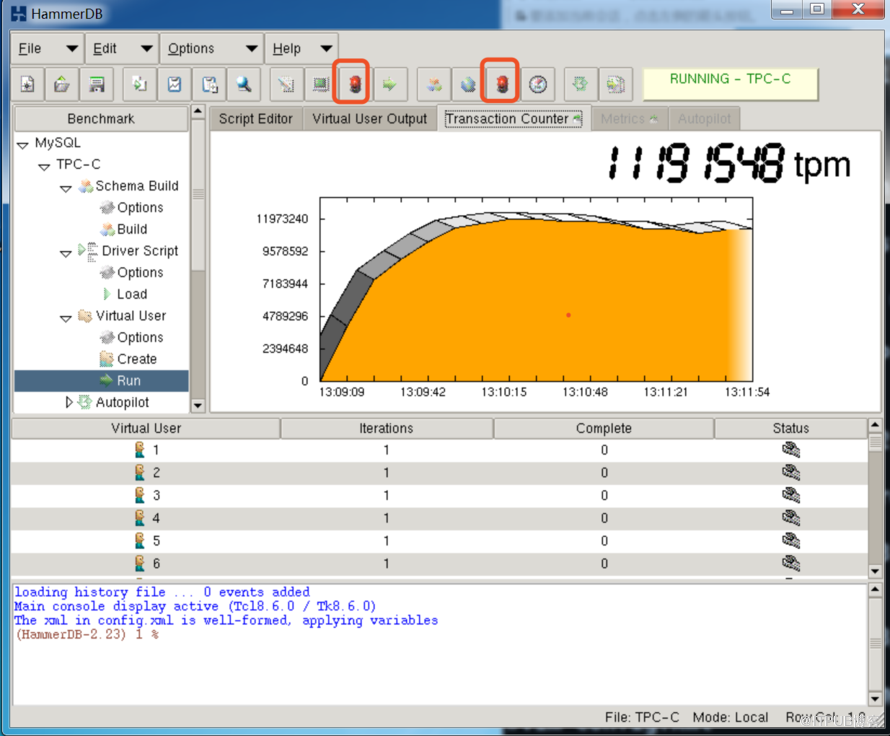Collapse the TPC-C tree node
The height and width of the screenshot is (736, 890).
(44, 167)
